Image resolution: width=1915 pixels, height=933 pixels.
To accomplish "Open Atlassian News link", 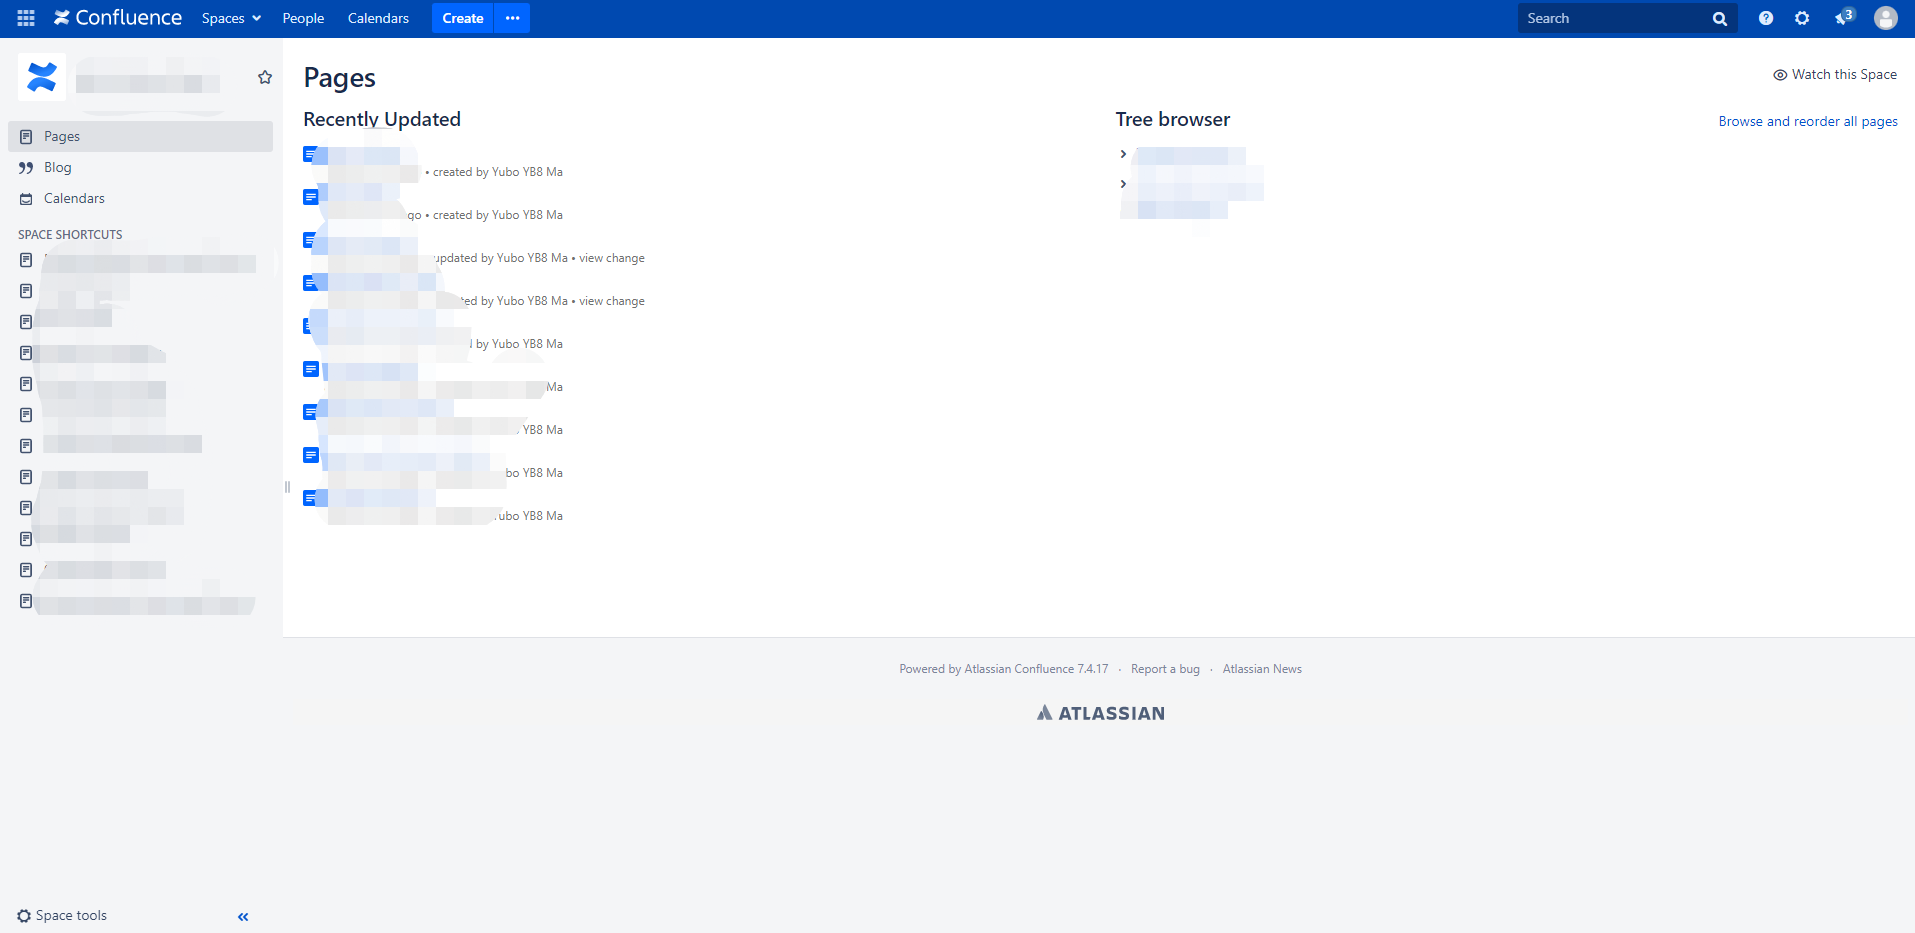I will pos(1262,669).
